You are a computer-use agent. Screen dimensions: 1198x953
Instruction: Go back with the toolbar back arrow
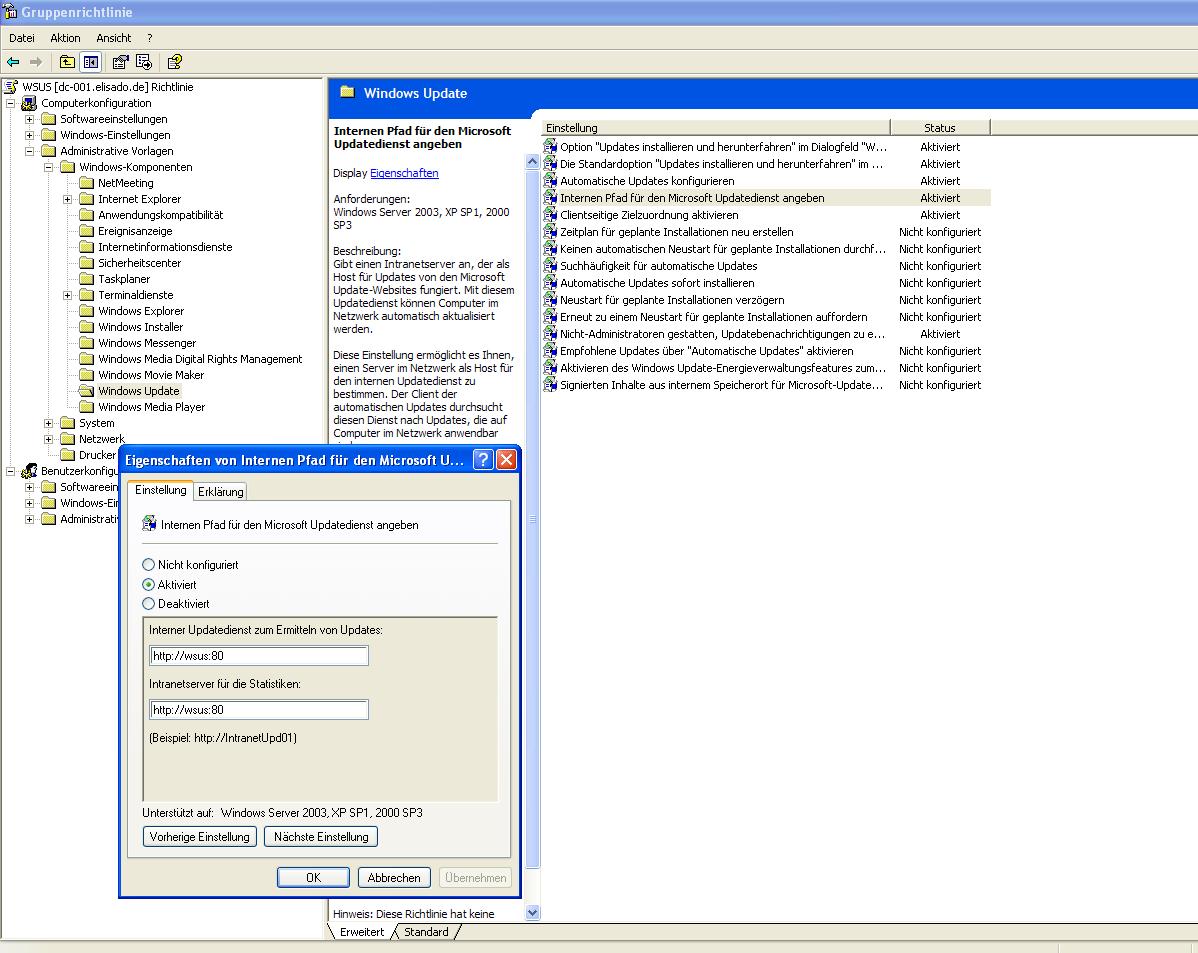click(13, 62)
